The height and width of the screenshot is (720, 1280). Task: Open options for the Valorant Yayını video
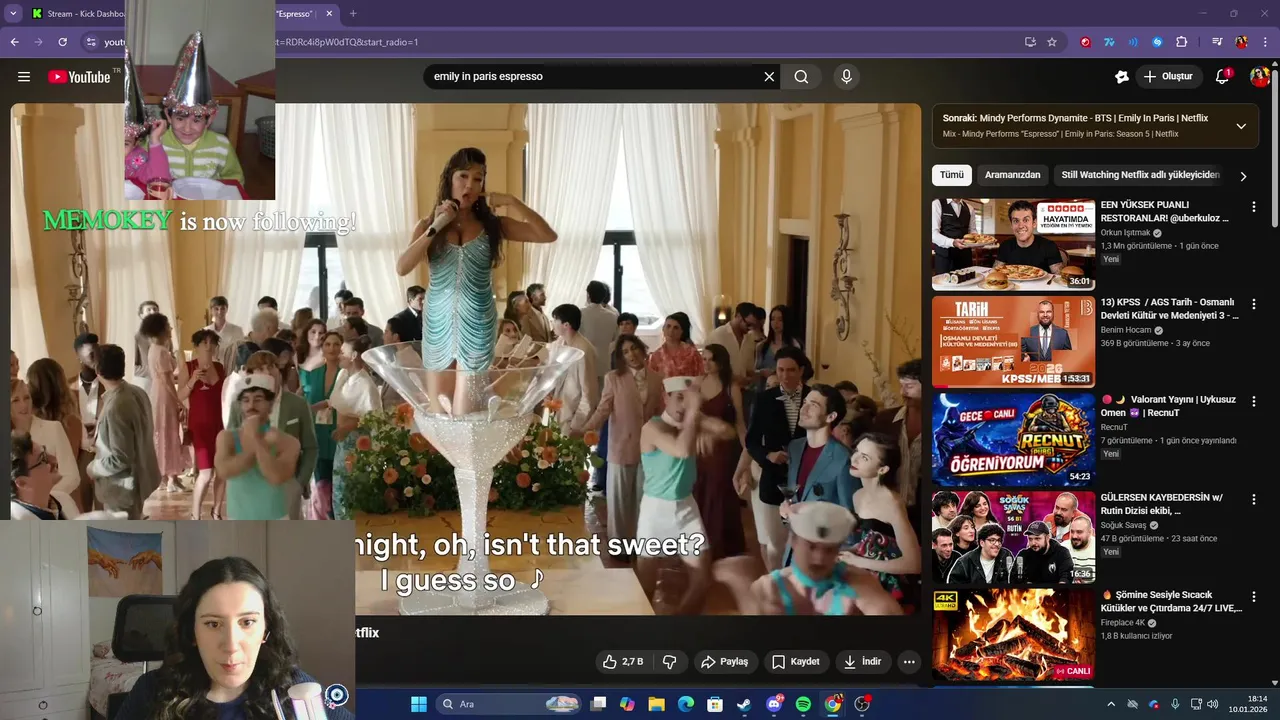[1253, 402]
